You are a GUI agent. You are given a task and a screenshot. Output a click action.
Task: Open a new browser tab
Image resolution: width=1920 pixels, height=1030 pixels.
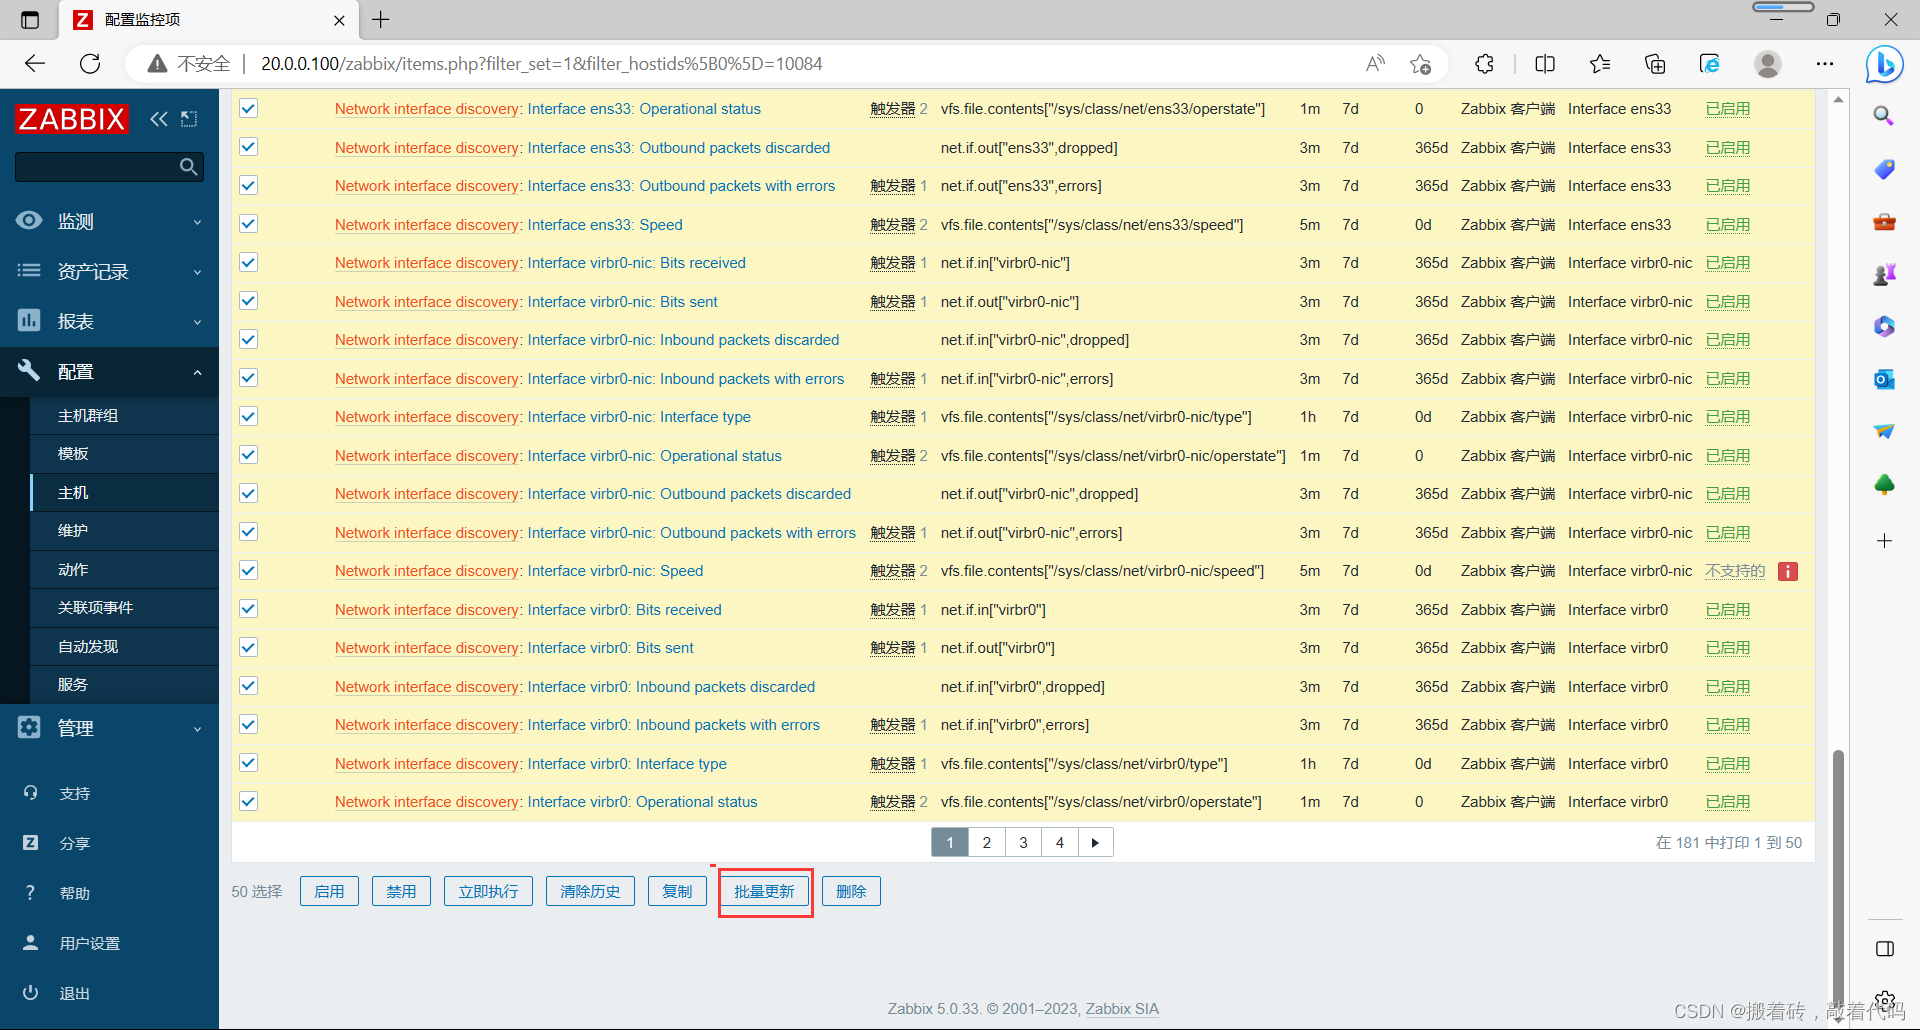(381, 20)
